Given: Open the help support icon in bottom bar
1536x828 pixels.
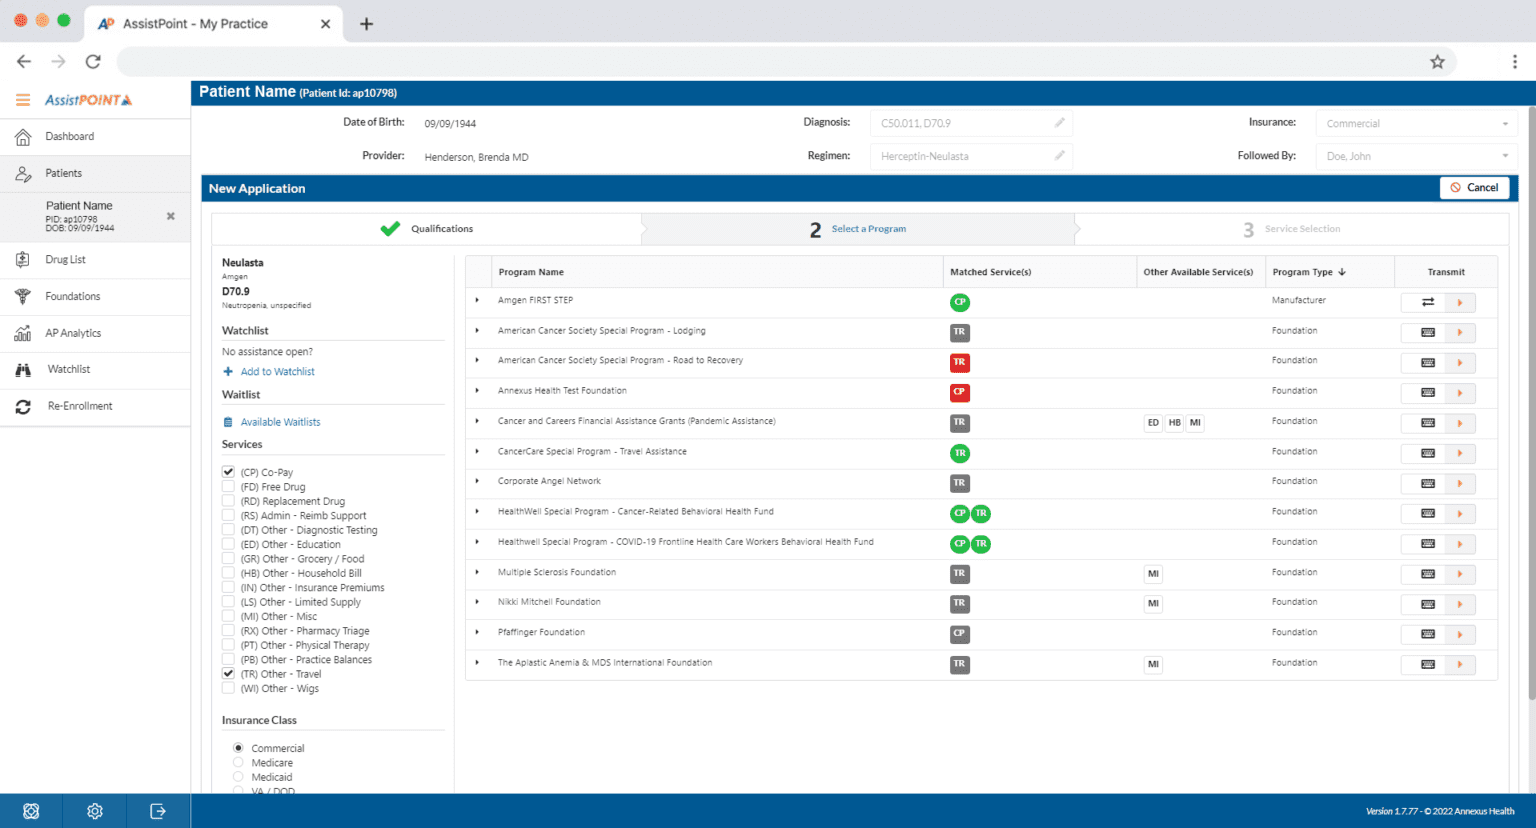Looking at the screenshot, I should (x=31, y=811).
